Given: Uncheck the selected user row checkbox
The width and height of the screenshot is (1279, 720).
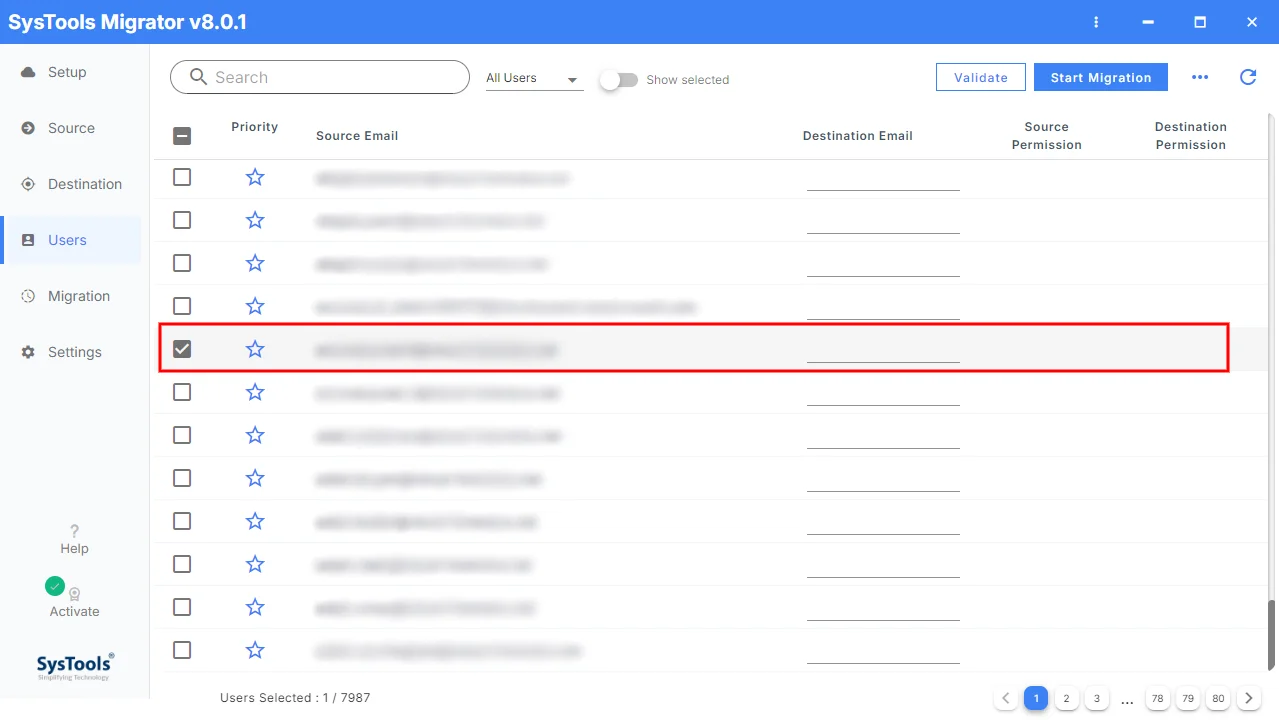Looking at the screenshot, I should point(182,349).
